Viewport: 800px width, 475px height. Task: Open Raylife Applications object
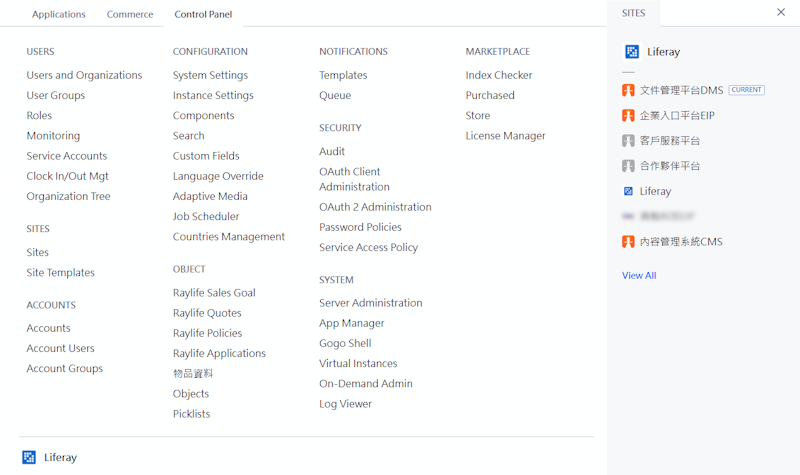tap(219, 353)
